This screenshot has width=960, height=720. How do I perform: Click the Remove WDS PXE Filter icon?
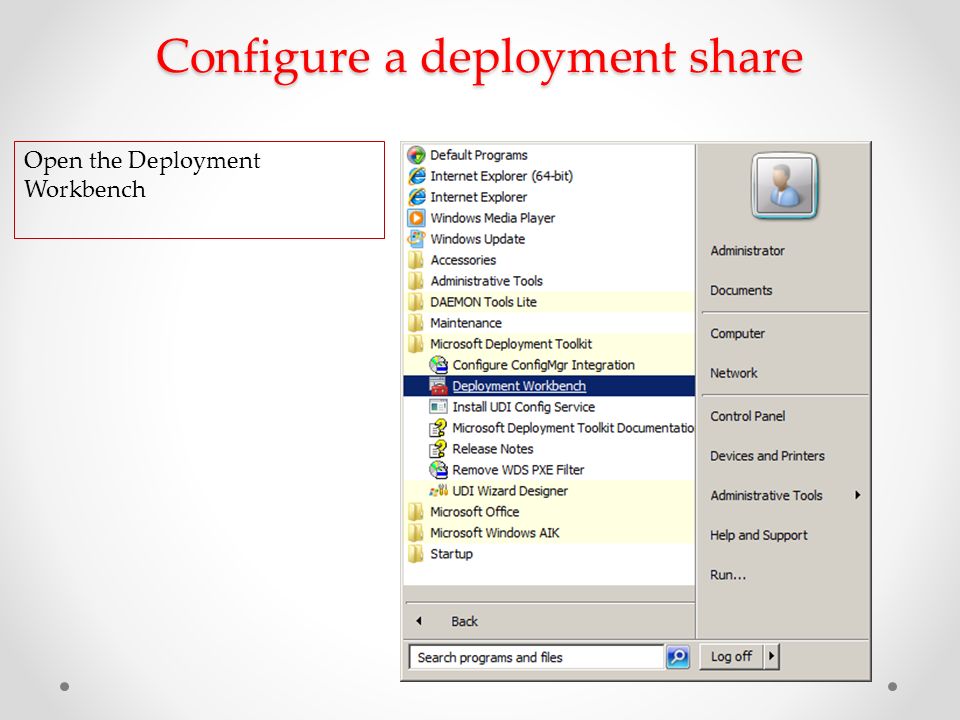coord(438,470)
